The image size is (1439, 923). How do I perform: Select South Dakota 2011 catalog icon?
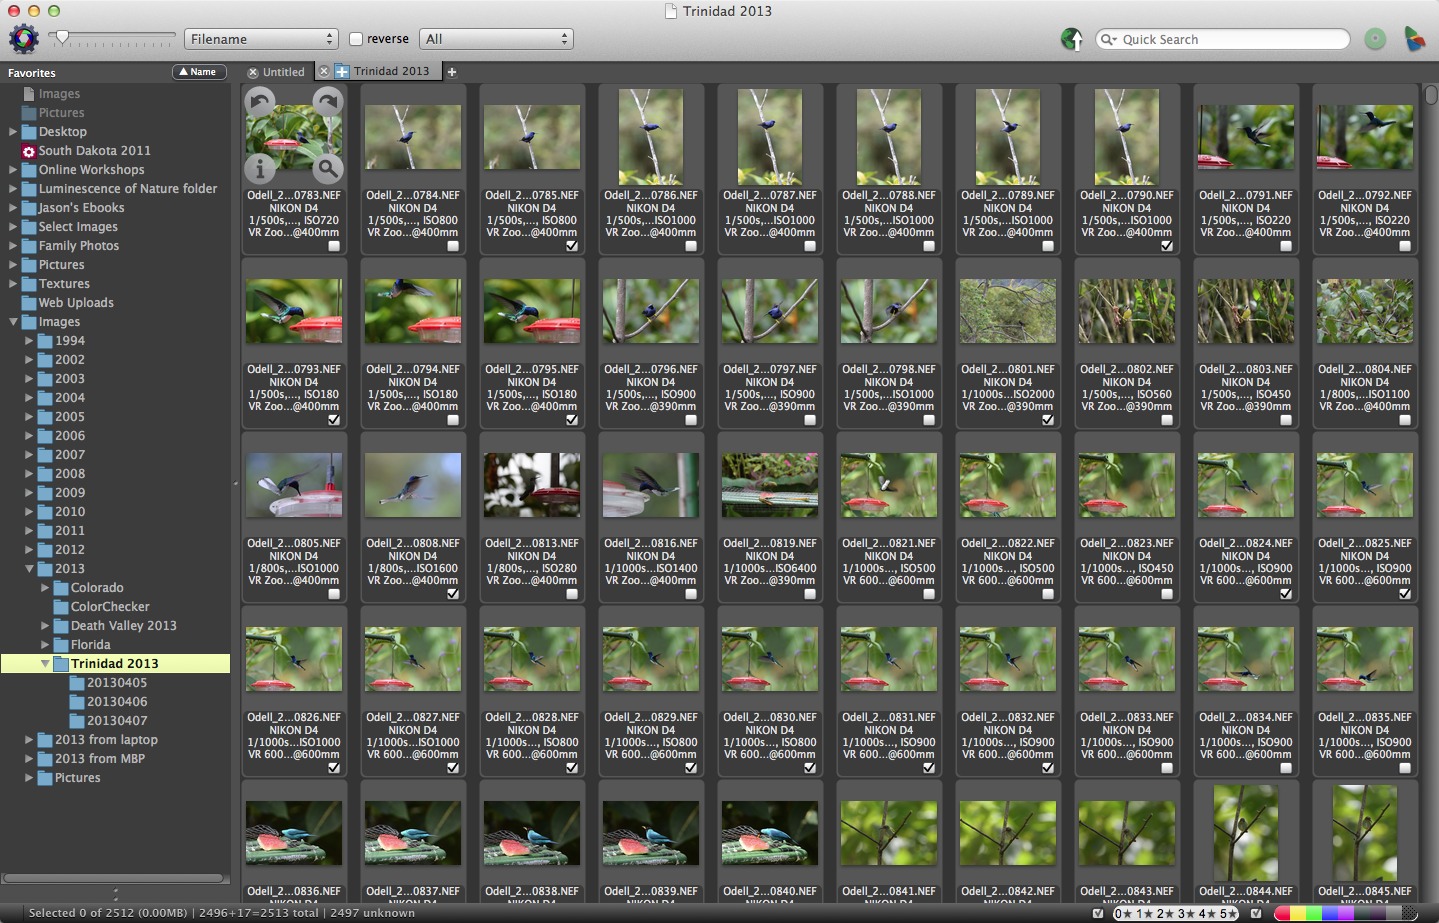[29, 151]
